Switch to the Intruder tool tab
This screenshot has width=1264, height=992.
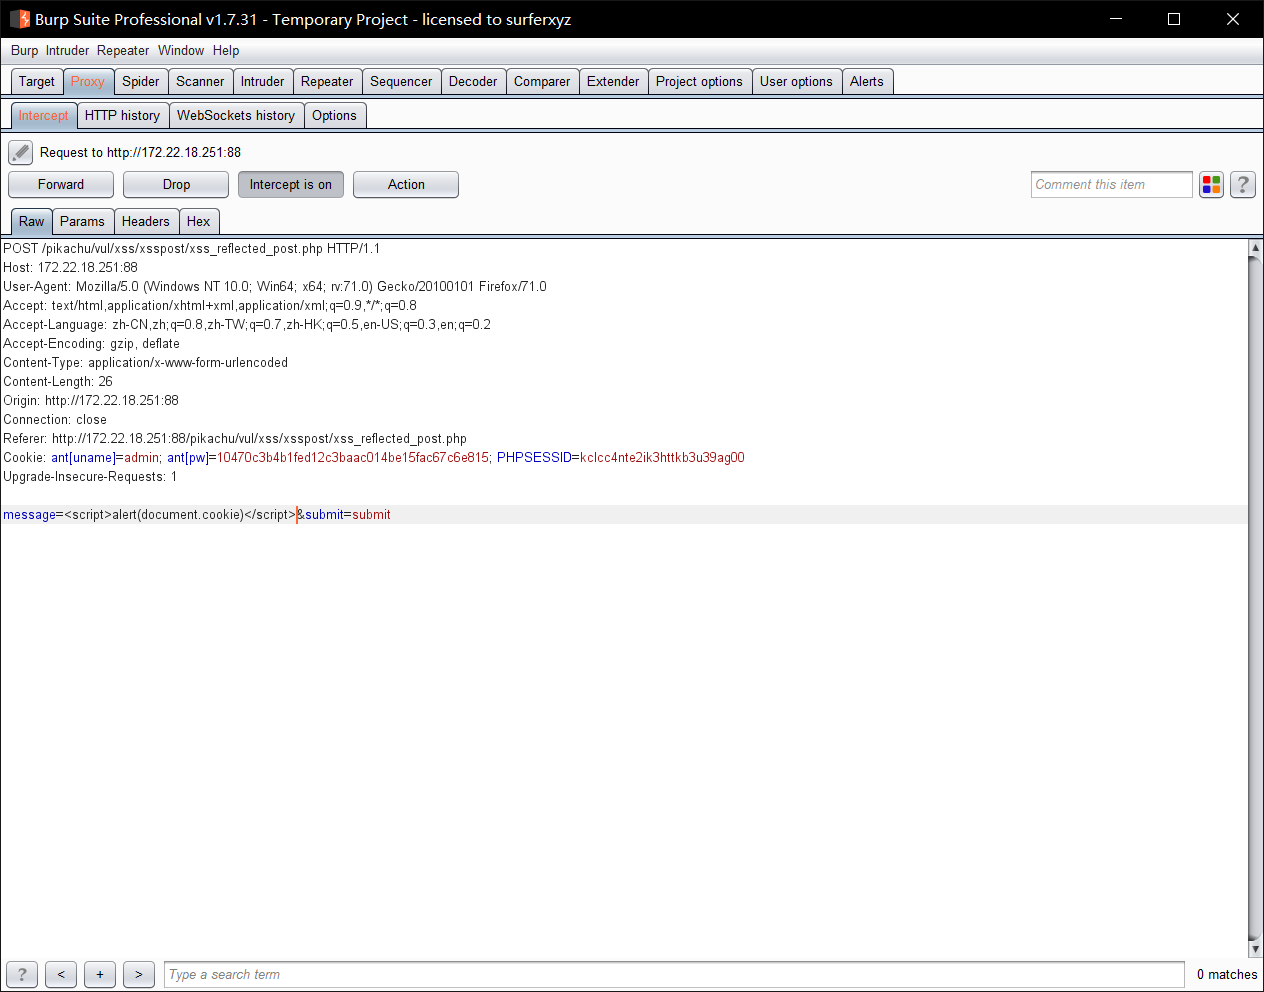[x=263, y=81]
